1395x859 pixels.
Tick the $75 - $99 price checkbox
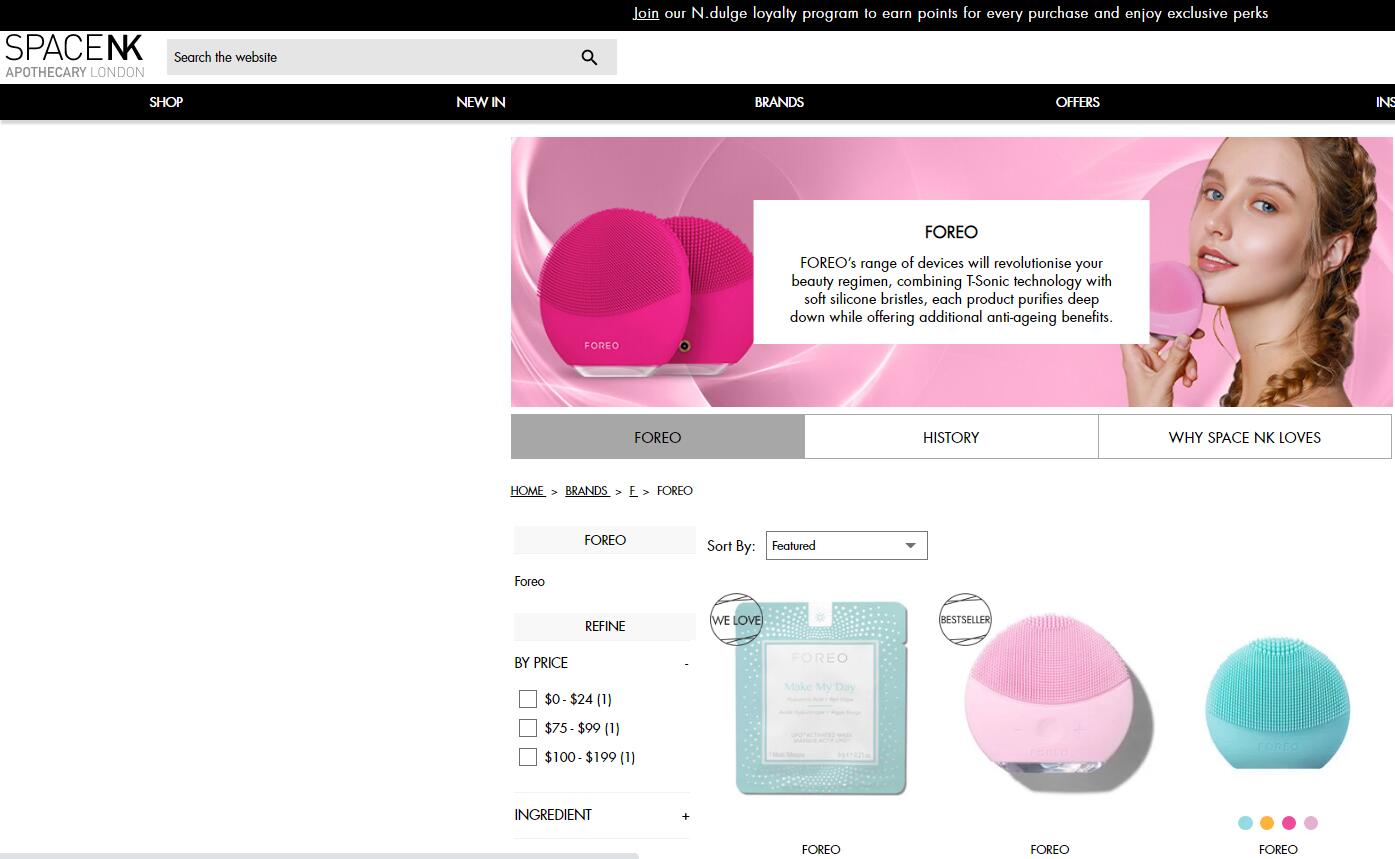[x=528, y=728]
